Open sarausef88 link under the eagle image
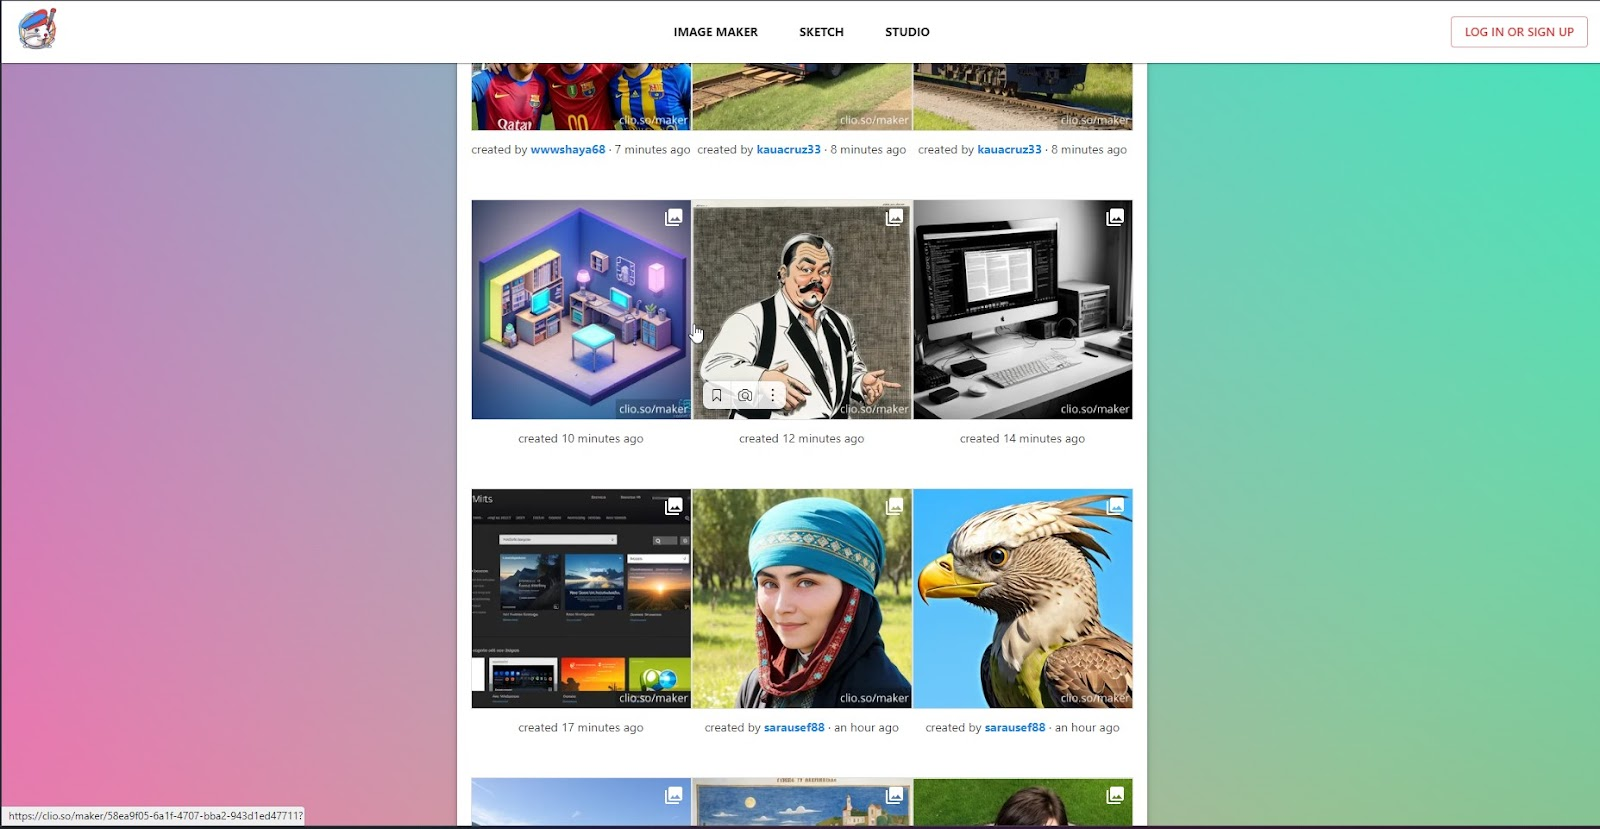Viewport: 1600px width, 829px height. (1015, 728)
